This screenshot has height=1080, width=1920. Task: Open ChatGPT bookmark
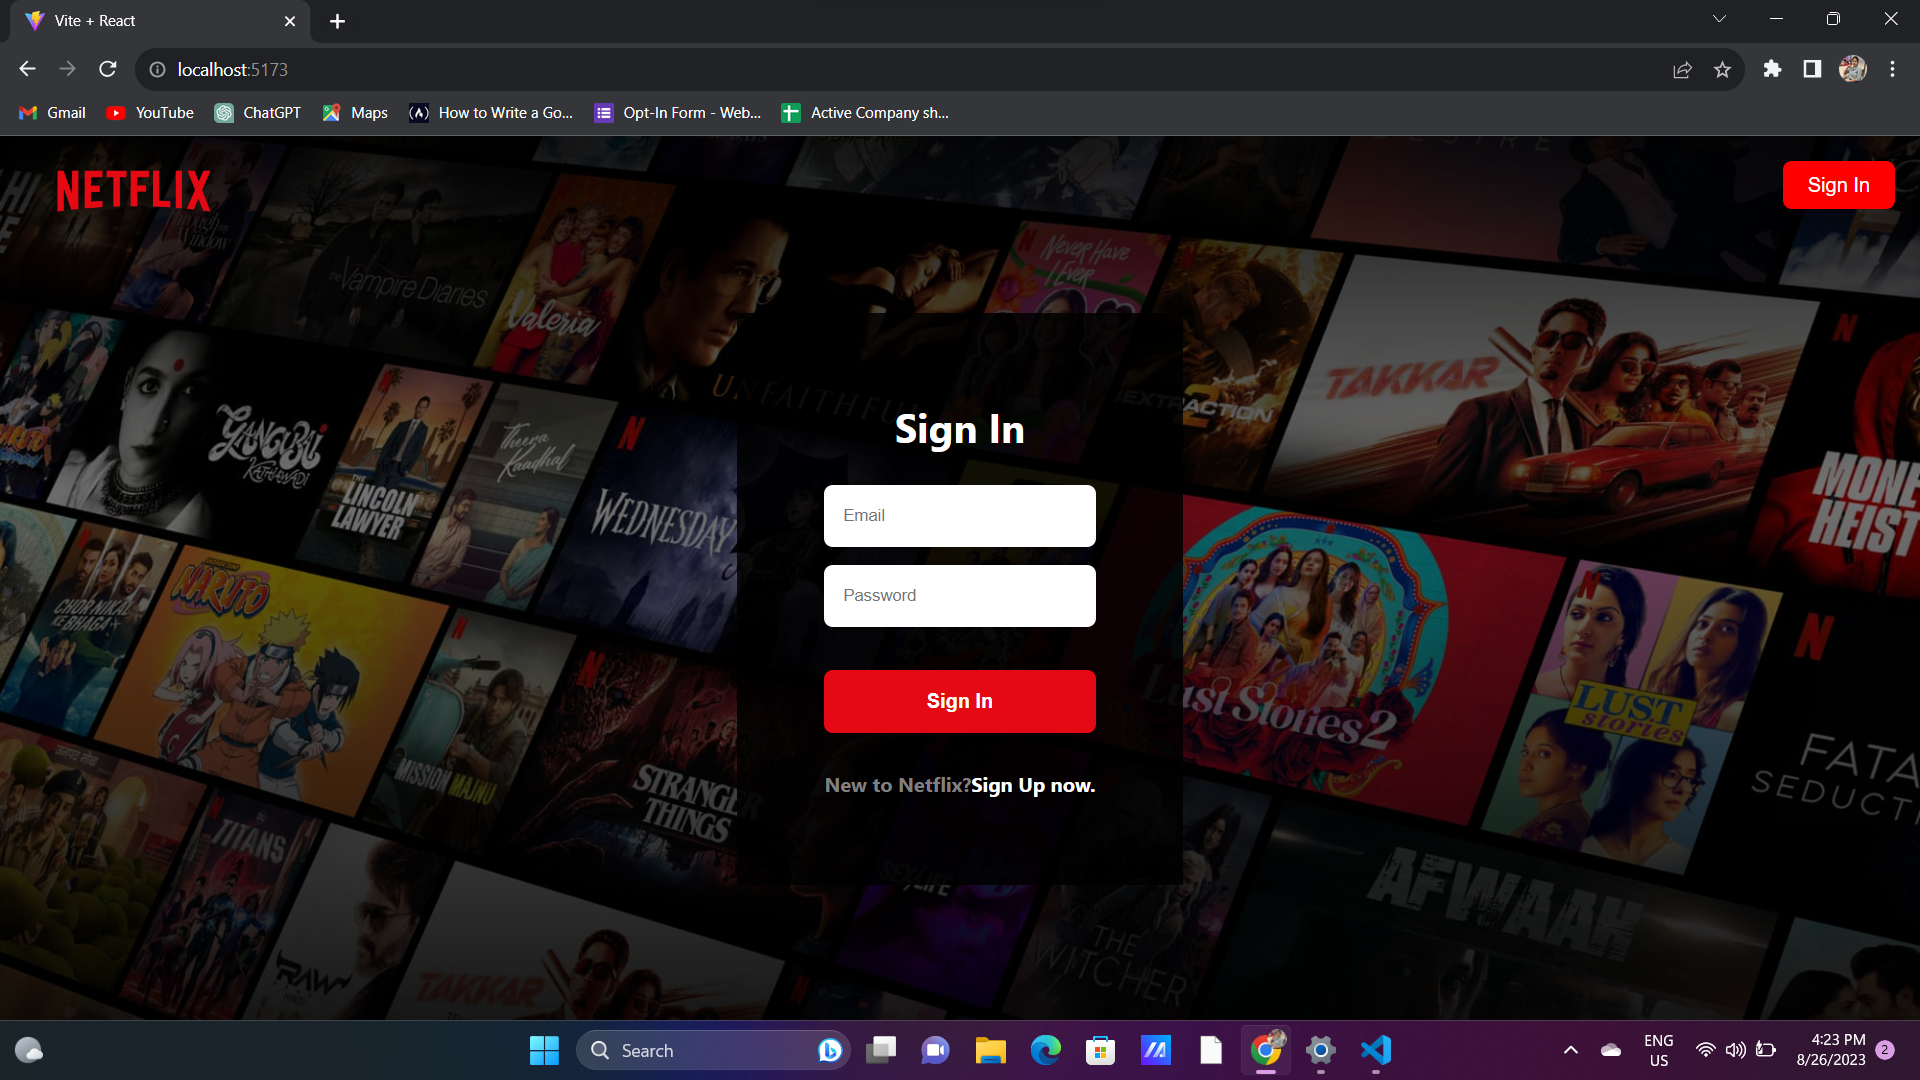(257, 113)
